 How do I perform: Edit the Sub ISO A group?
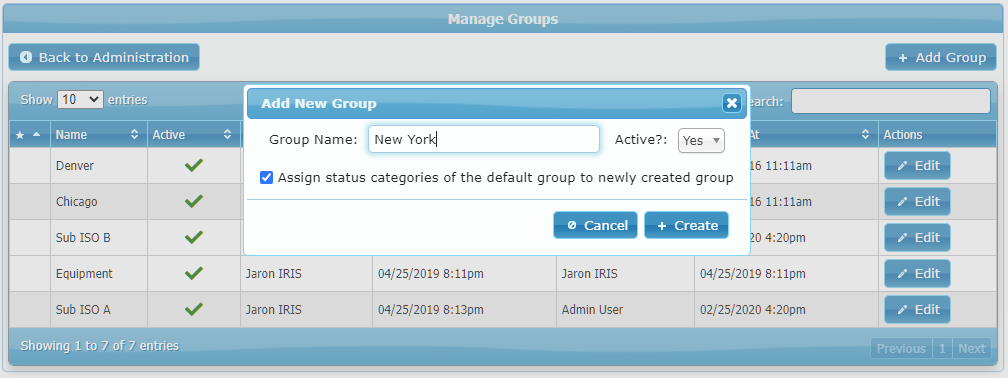tap(917, 309)
